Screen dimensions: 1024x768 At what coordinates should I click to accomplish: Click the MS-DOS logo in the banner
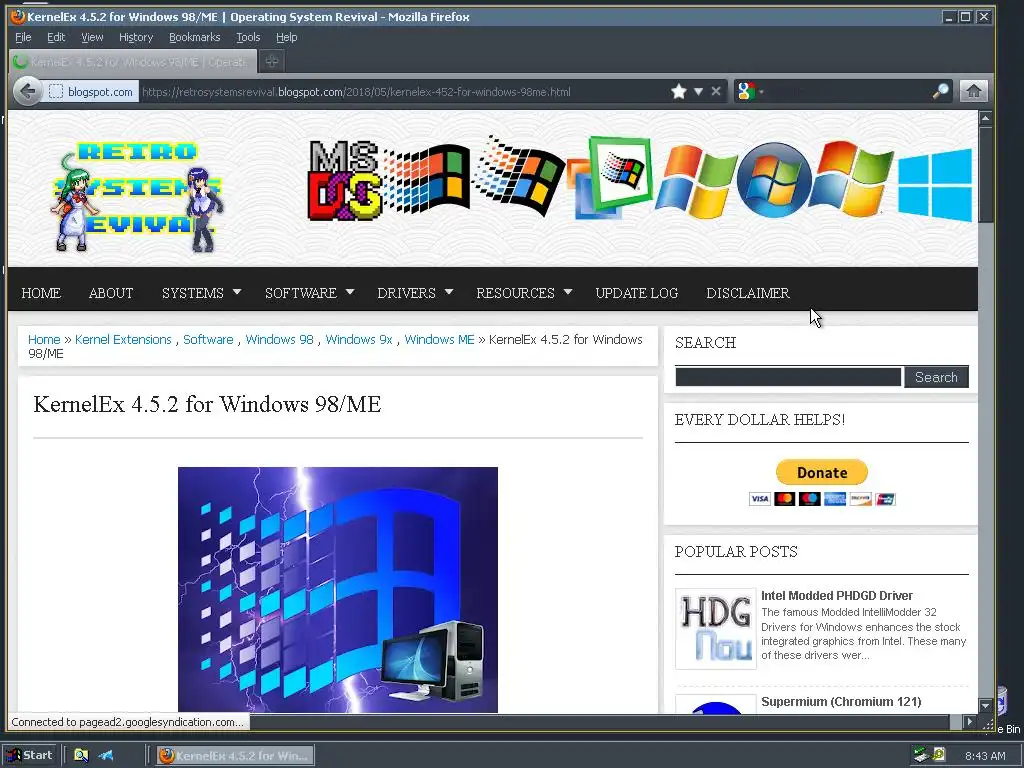344,180
